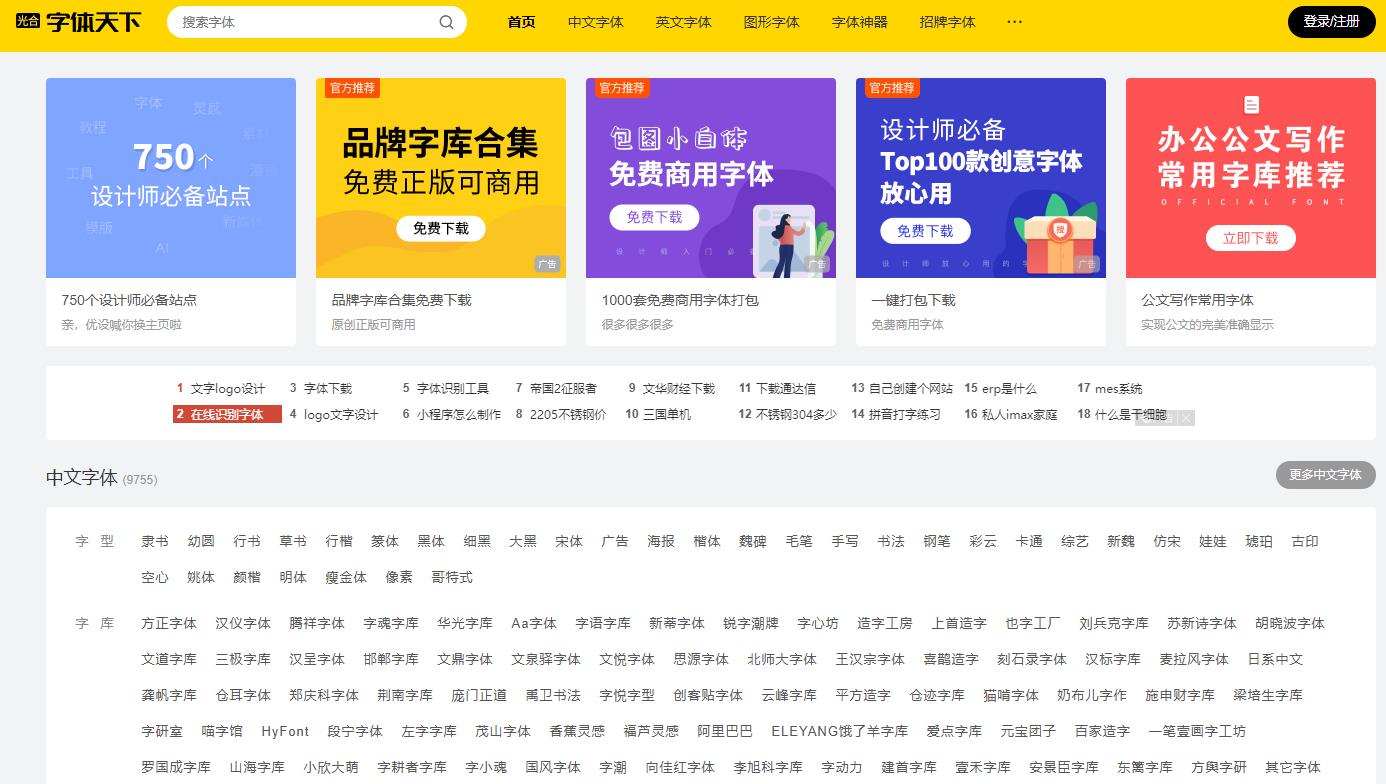Viewport: 1386px width, 784px height.
Task: Open the 字体神器 menu item
Action: pyautogui.click(x=860, y=22)
